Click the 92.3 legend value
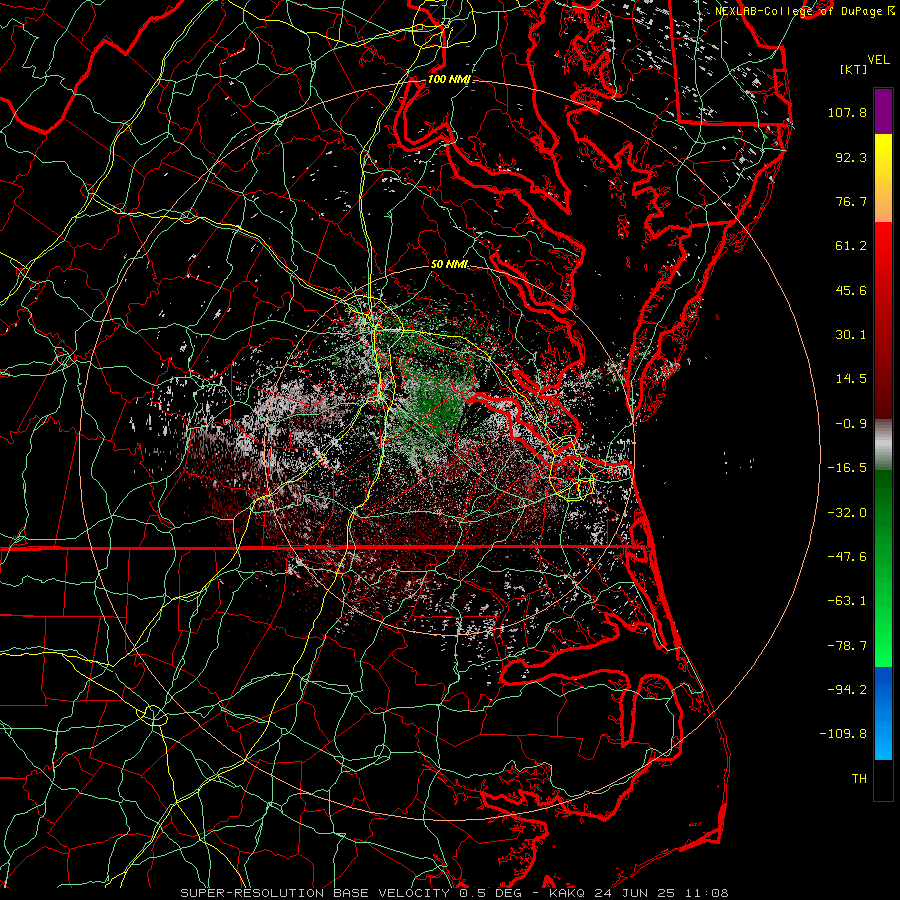Viewport: 900px width, 900px height. (x=851, y=157)
